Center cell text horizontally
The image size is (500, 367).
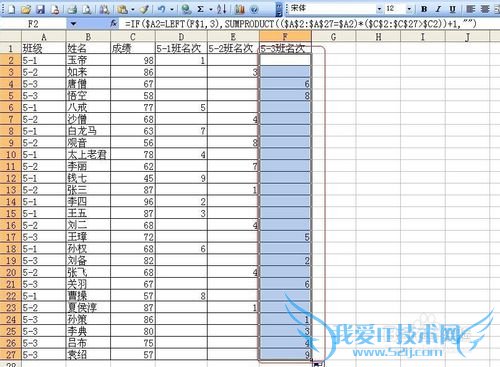pos(485,9)
